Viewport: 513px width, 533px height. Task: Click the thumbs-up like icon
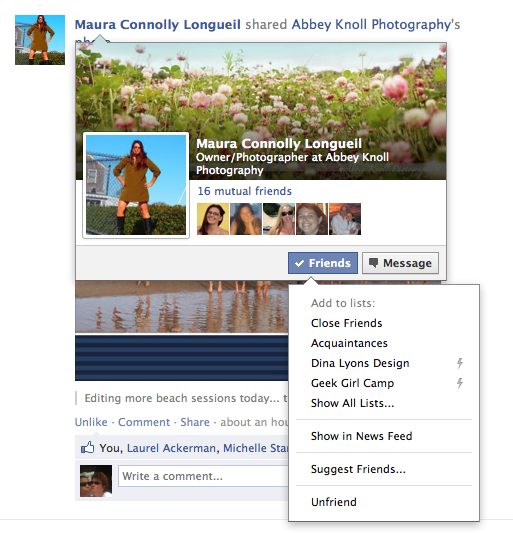tap(87, 448)
